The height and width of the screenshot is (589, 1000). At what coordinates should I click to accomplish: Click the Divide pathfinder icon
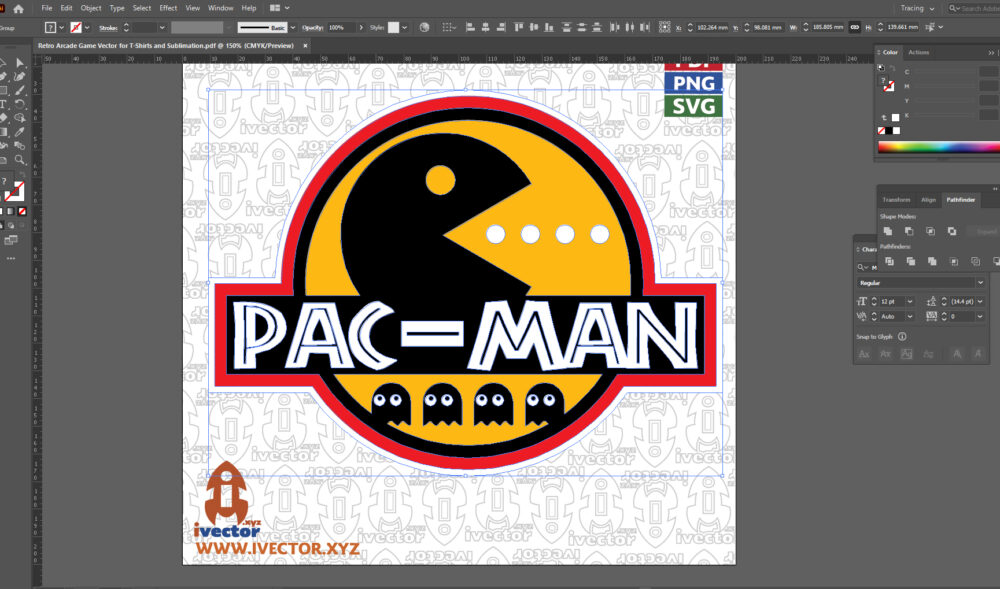[889, 261]
